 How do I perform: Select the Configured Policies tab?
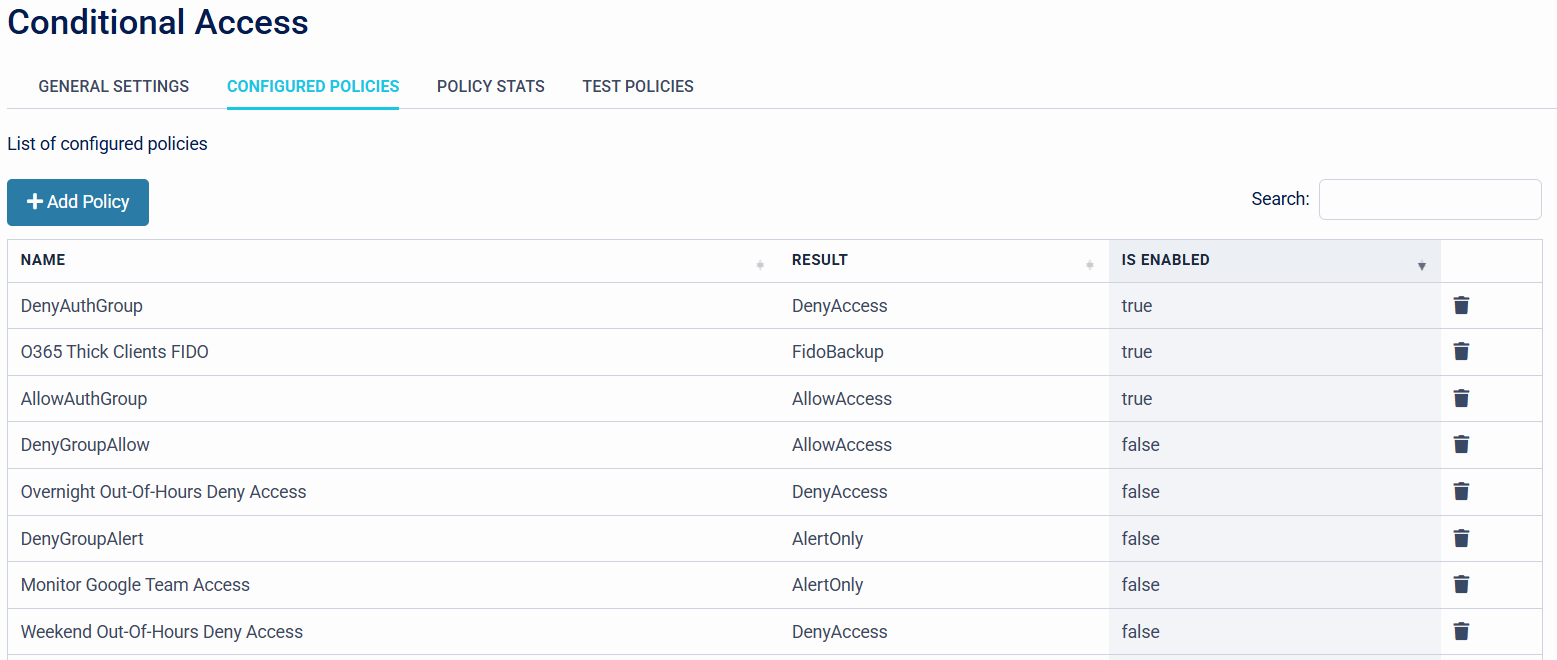point(313,86)
